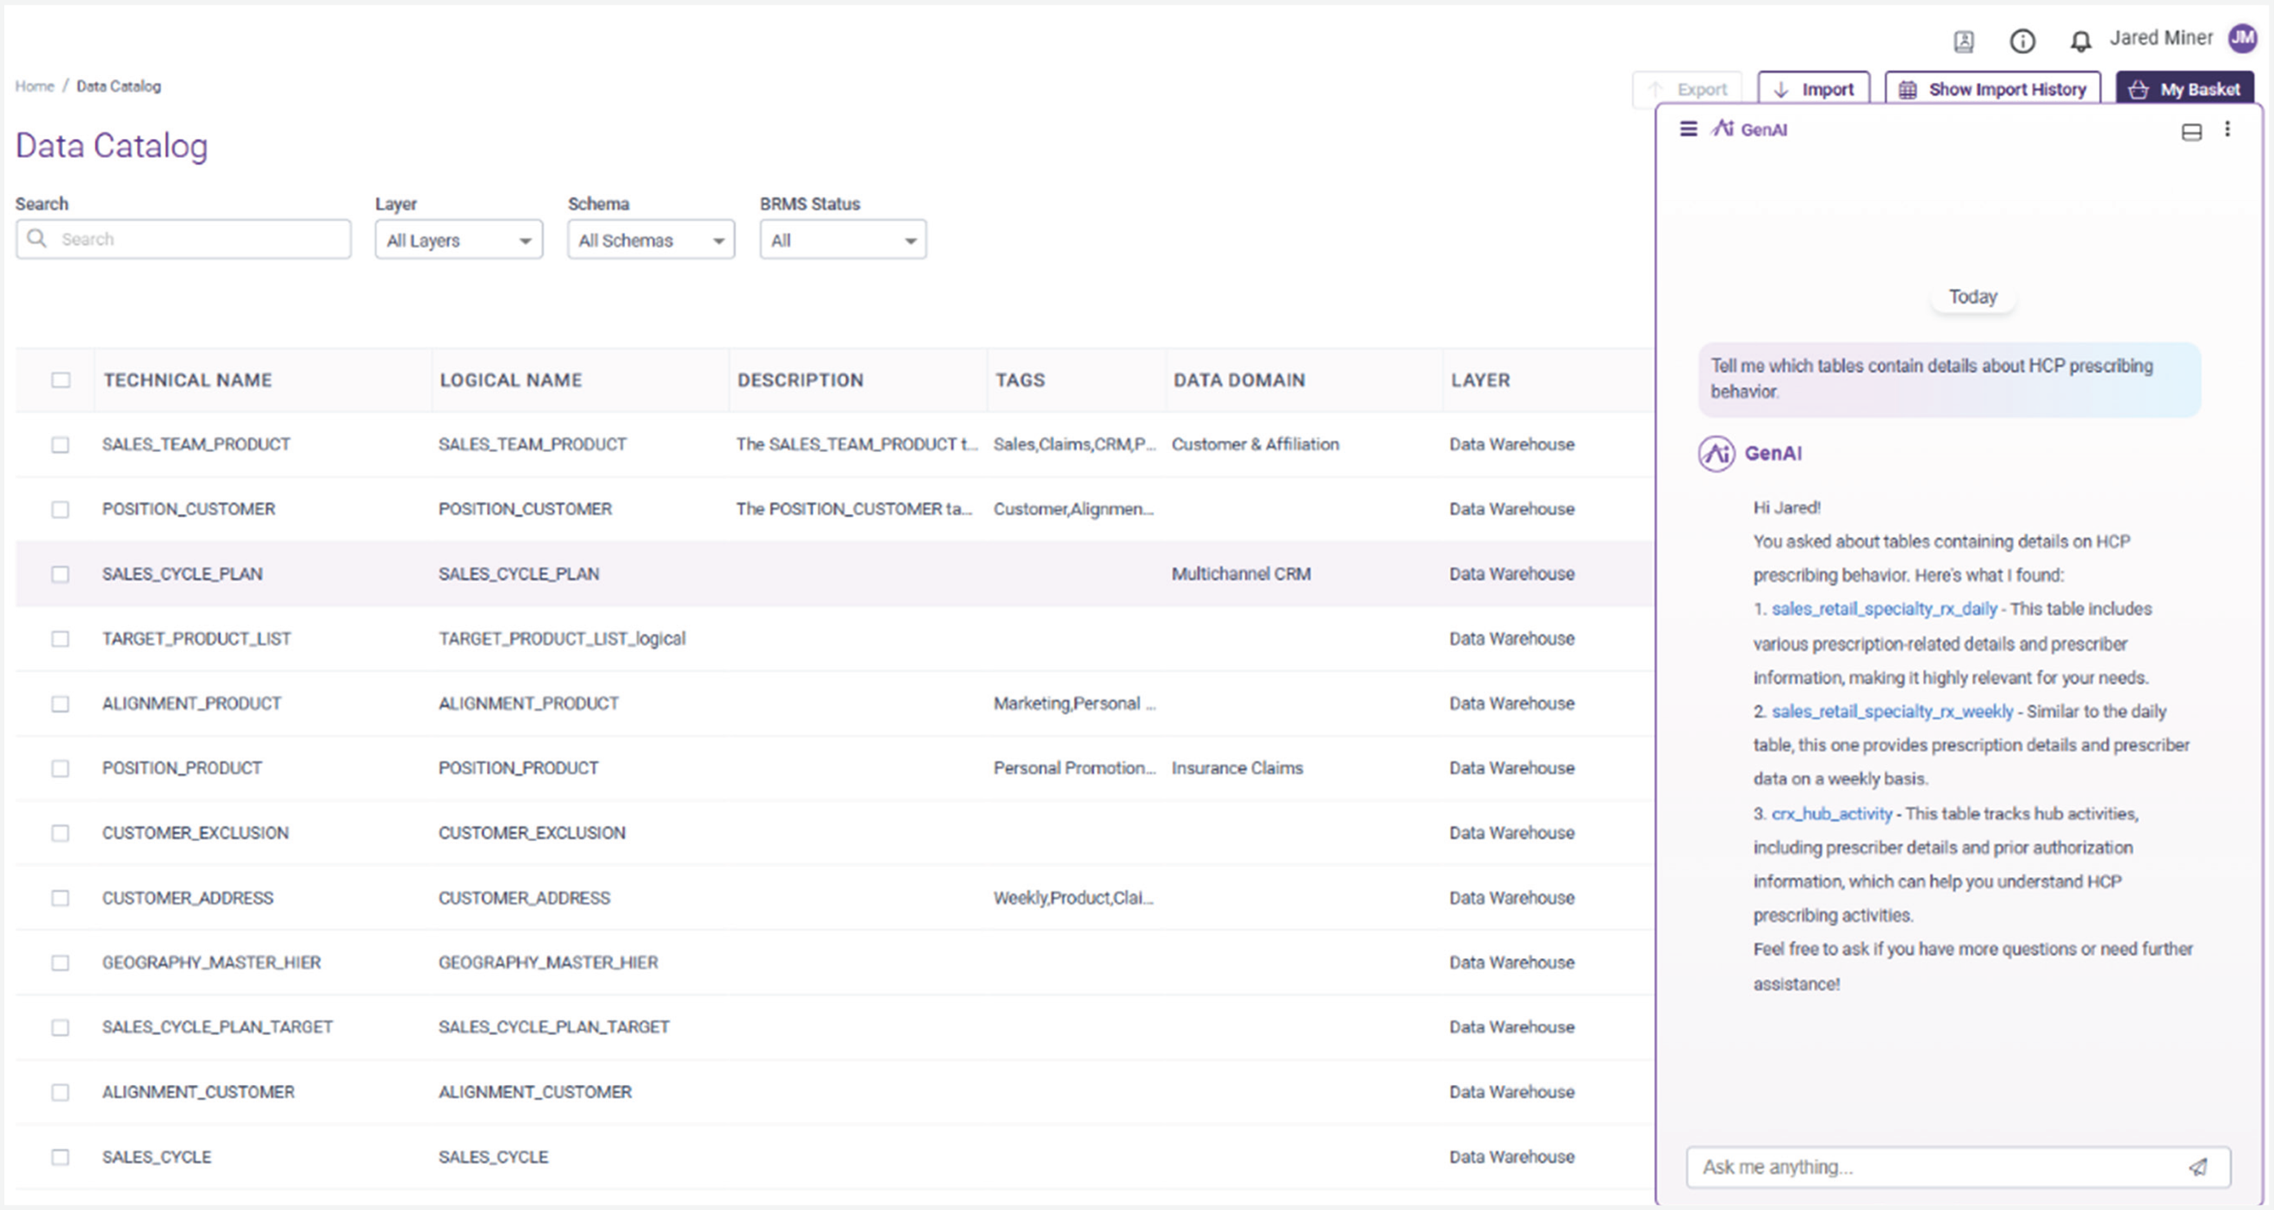Check the CUSTOMER_ADDRESS row checkbox

pos(60,897)
